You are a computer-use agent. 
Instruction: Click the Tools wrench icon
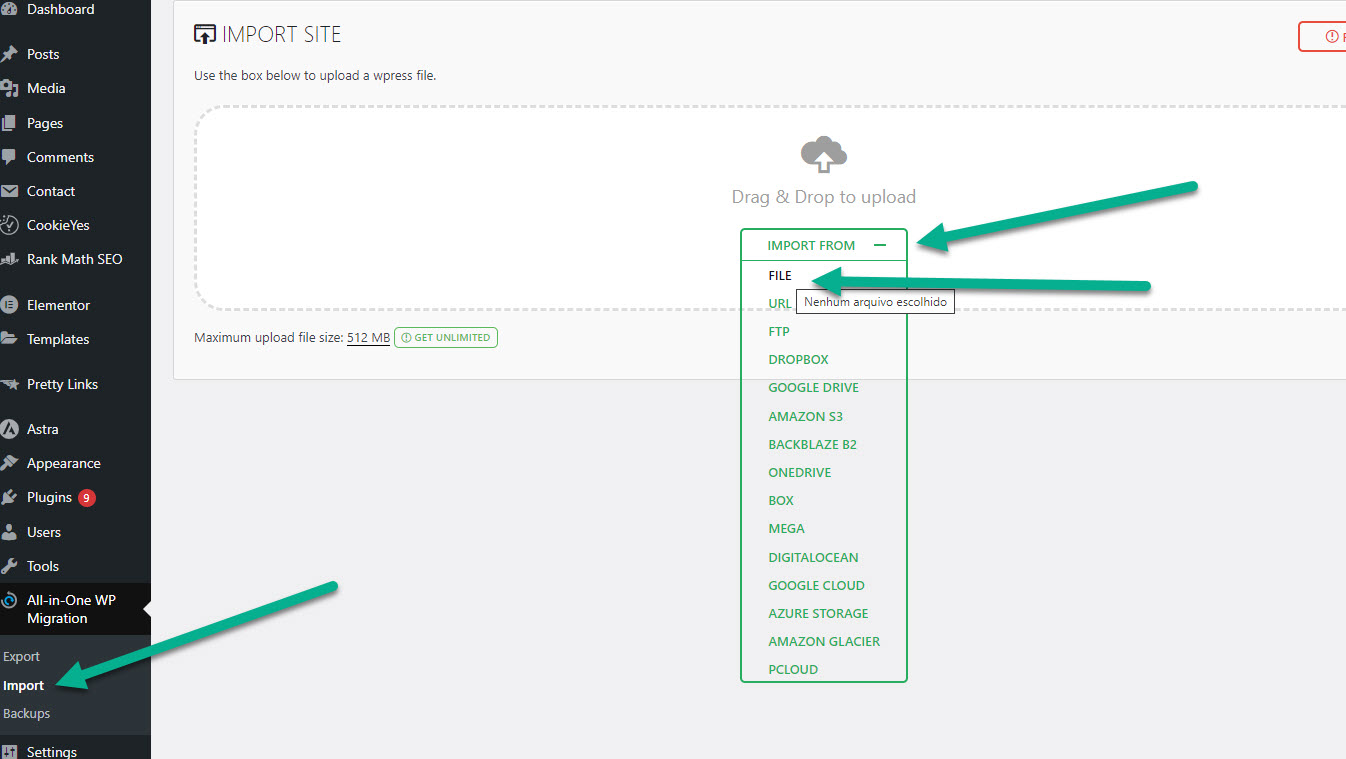pyautogui.click(x=9, y=566)
